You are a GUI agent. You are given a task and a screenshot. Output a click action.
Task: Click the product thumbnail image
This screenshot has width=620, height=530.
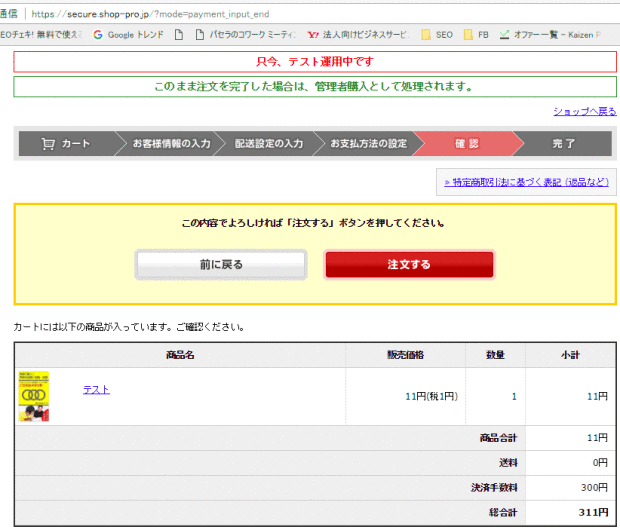coord(36,397)
